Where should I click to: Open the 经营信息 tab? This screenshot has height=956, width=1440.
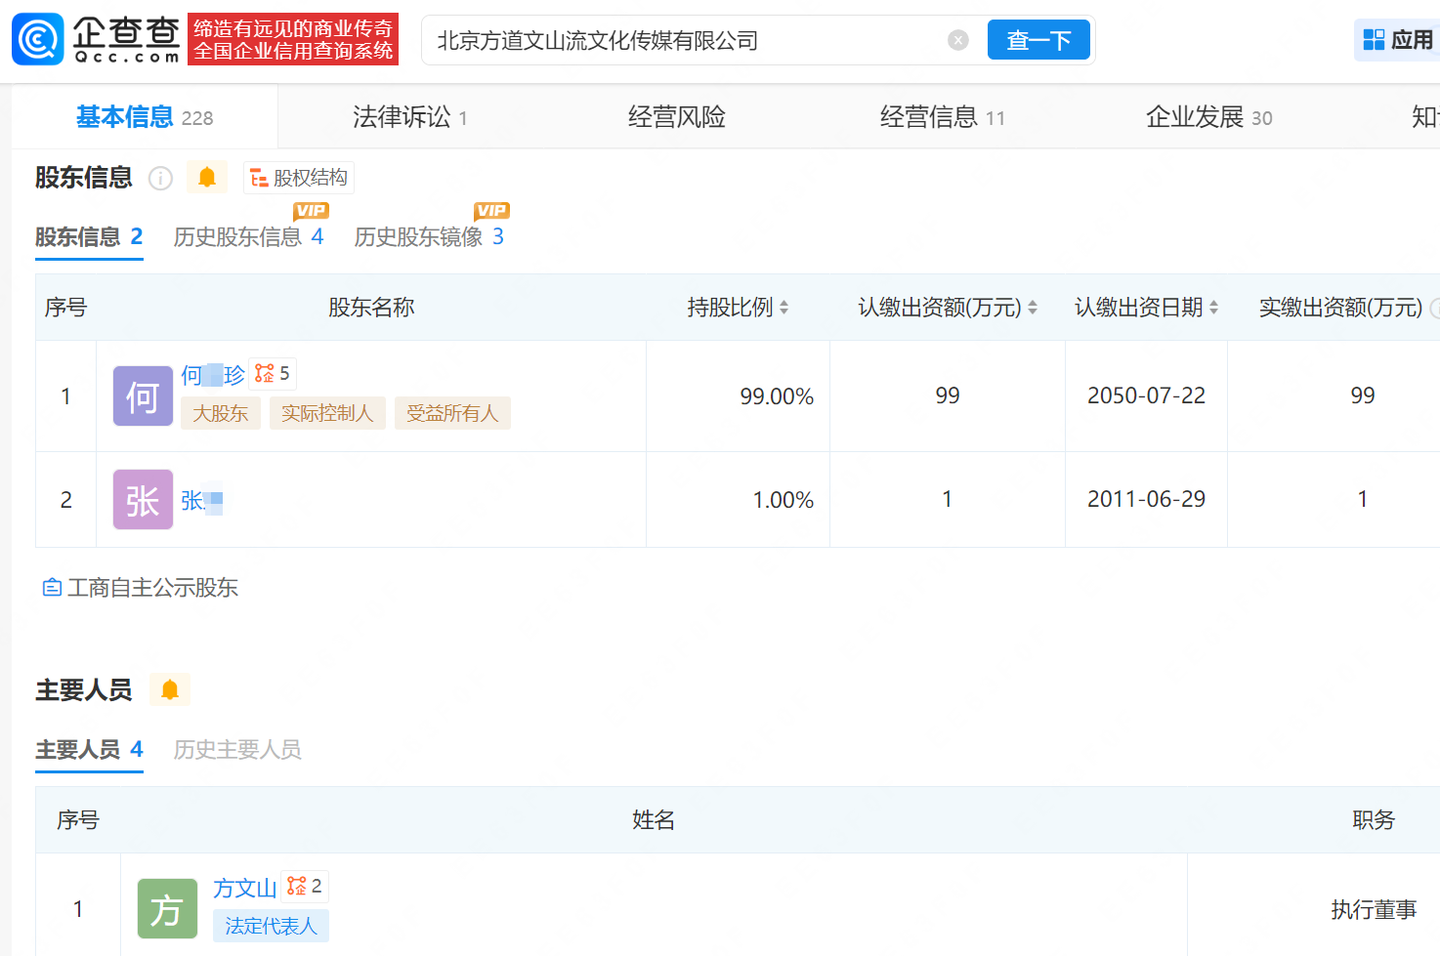(x=942, y=117)
